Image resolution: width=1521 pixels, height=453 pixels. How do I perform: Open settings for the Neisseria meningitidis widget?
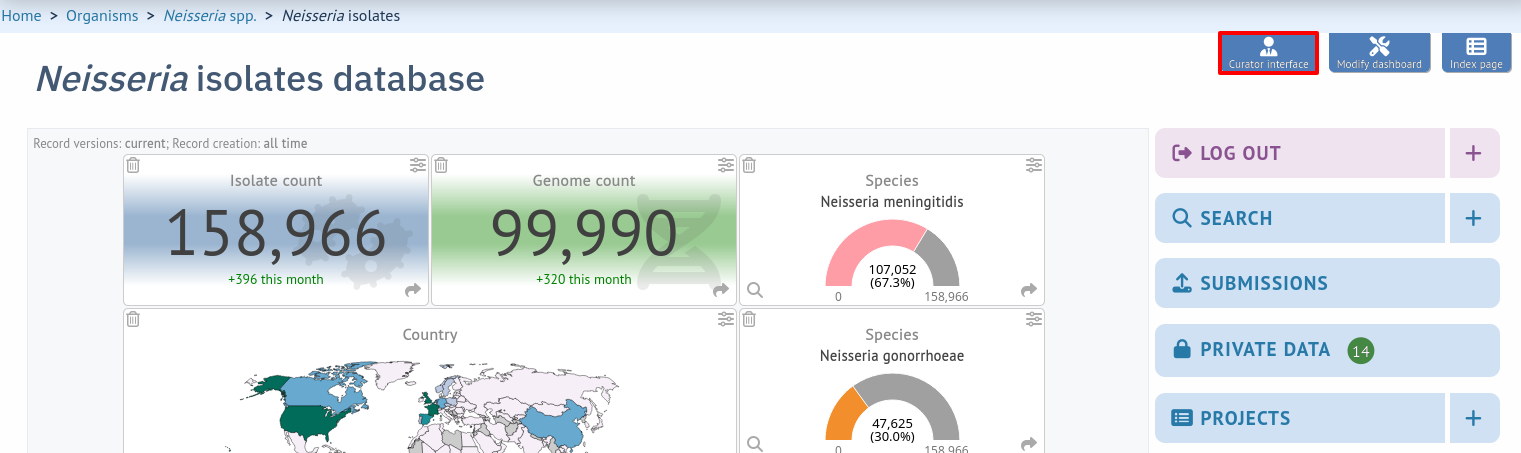click(1034, 165)
